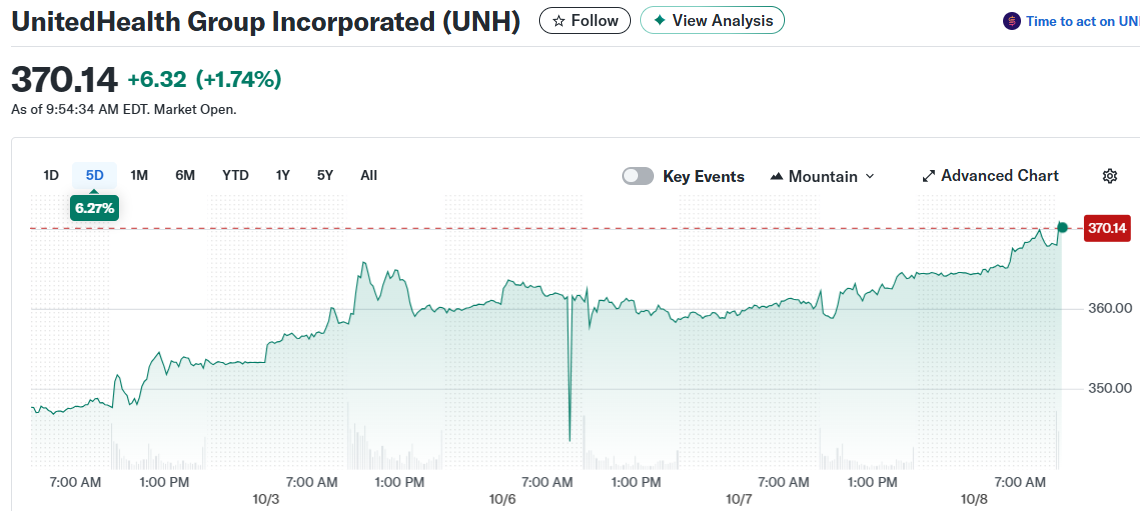The width and height of the screenshot is (1140, 511).
Task: Select the 5Y time range
Action: pos(325,175)
